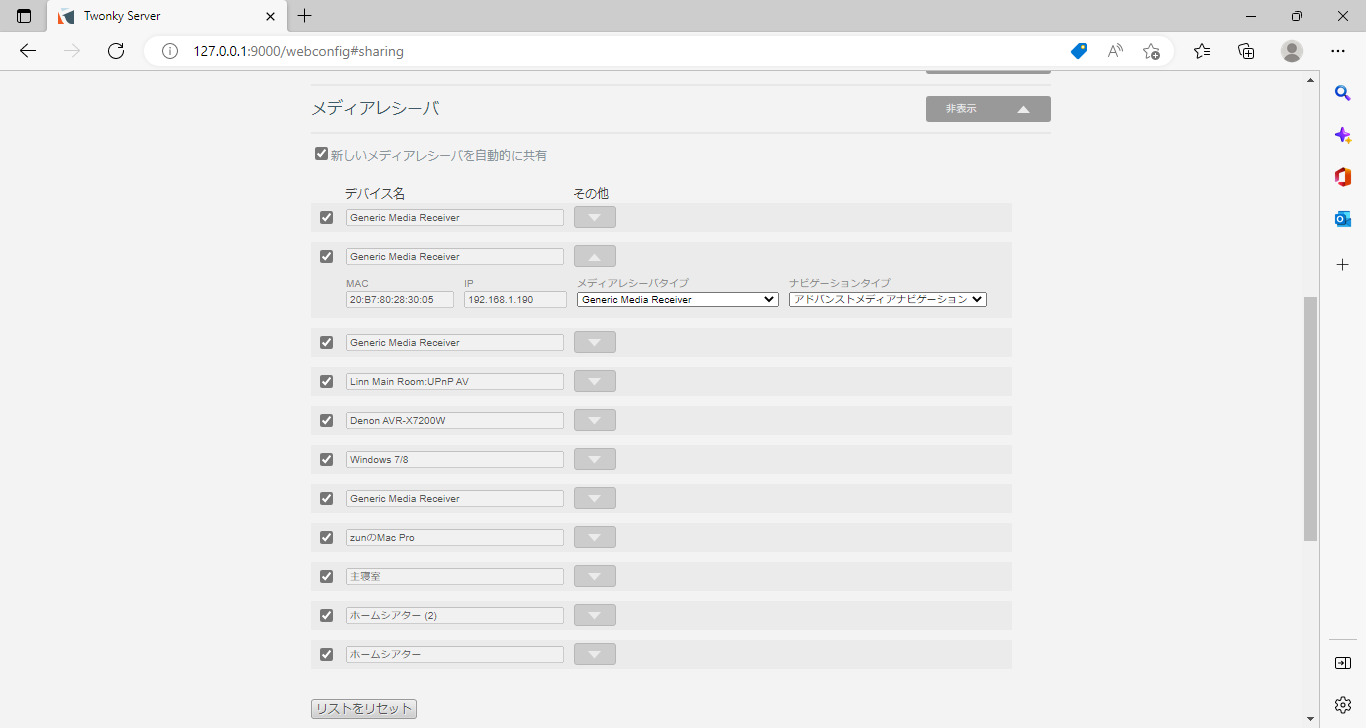Toggle auto-share new media receivers checkbox
Viewport: 1366px width, 728px height.
click(x=321, y=154)
